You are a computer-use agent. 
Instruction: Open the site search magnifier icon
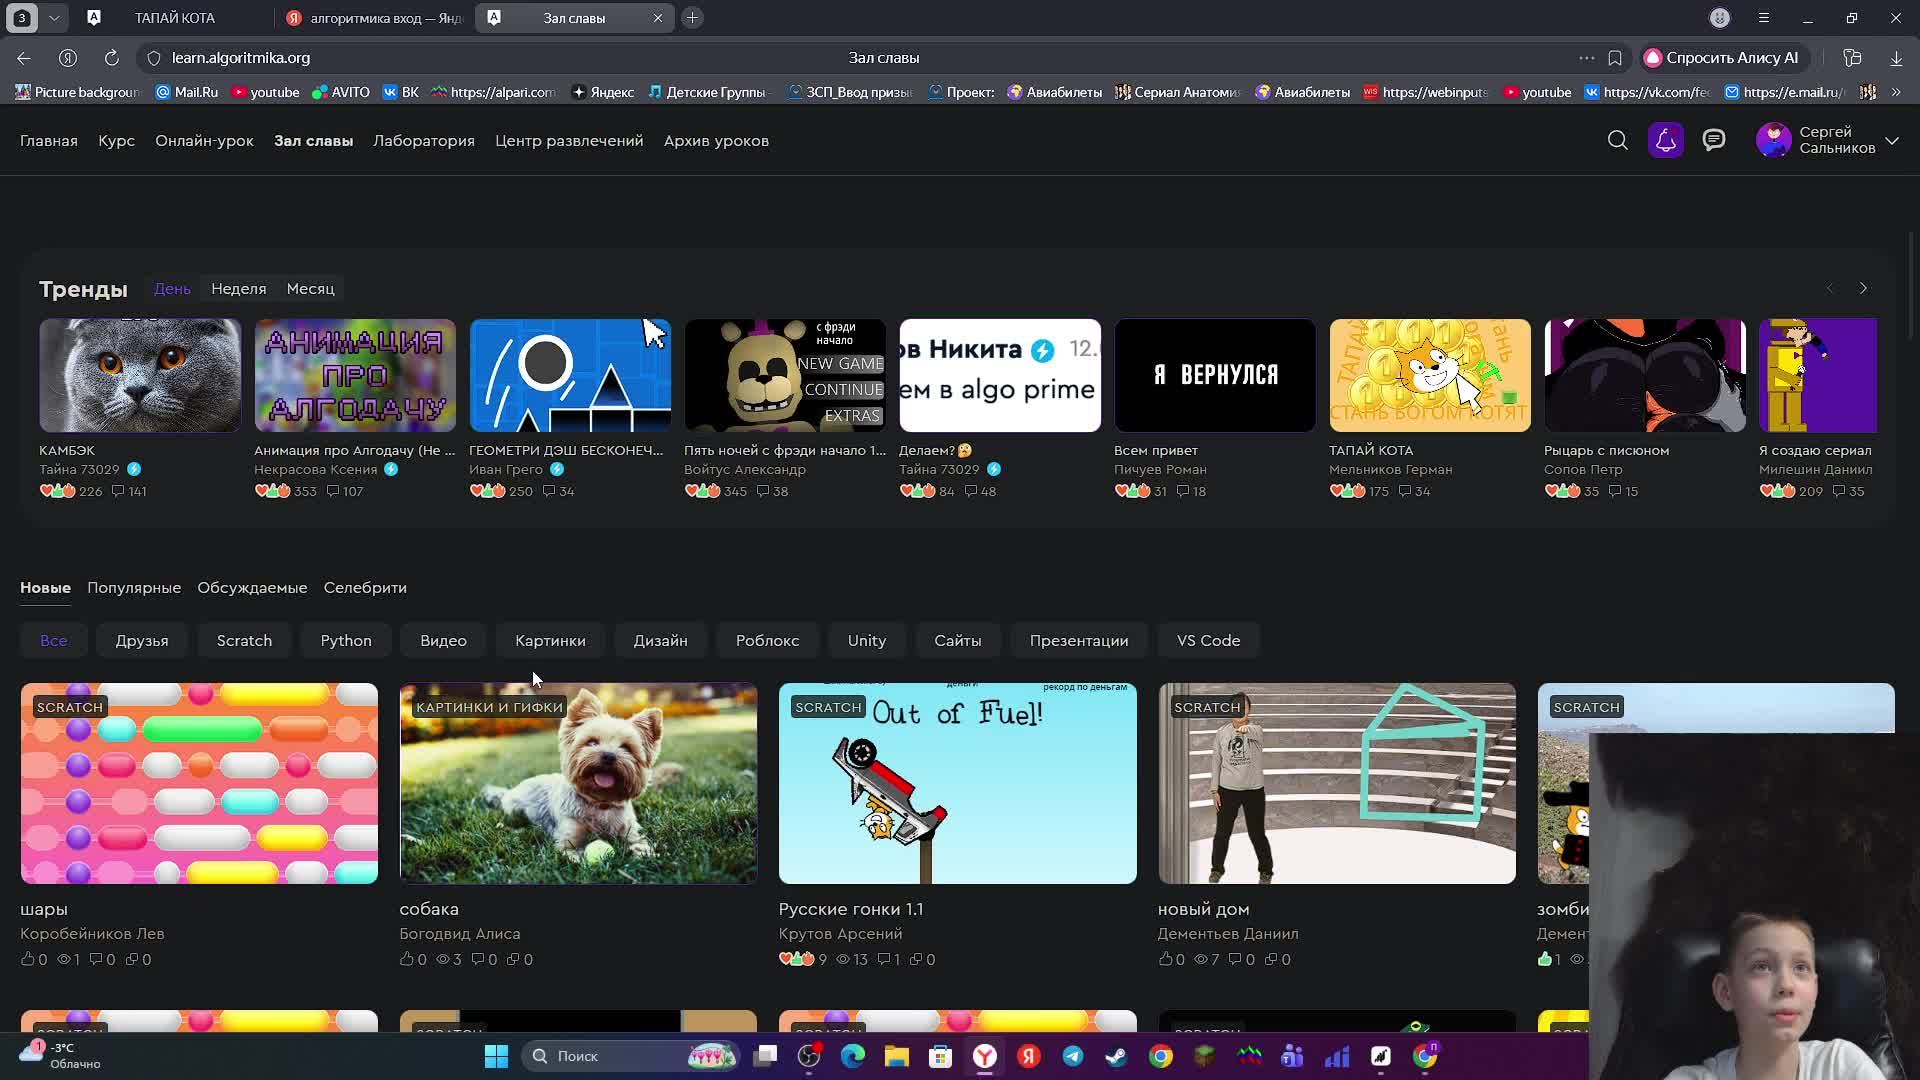pyautogui.click(x=1617, y=141)
